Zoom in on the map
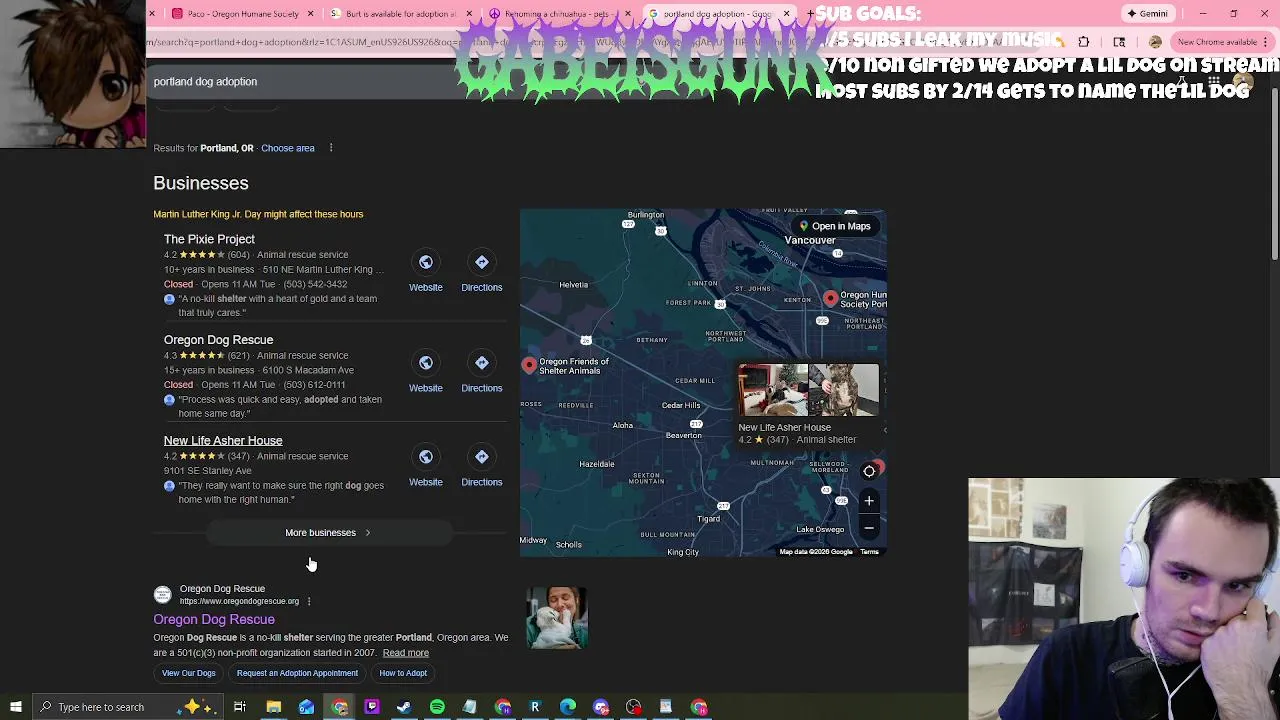 (x=869, y=501)
